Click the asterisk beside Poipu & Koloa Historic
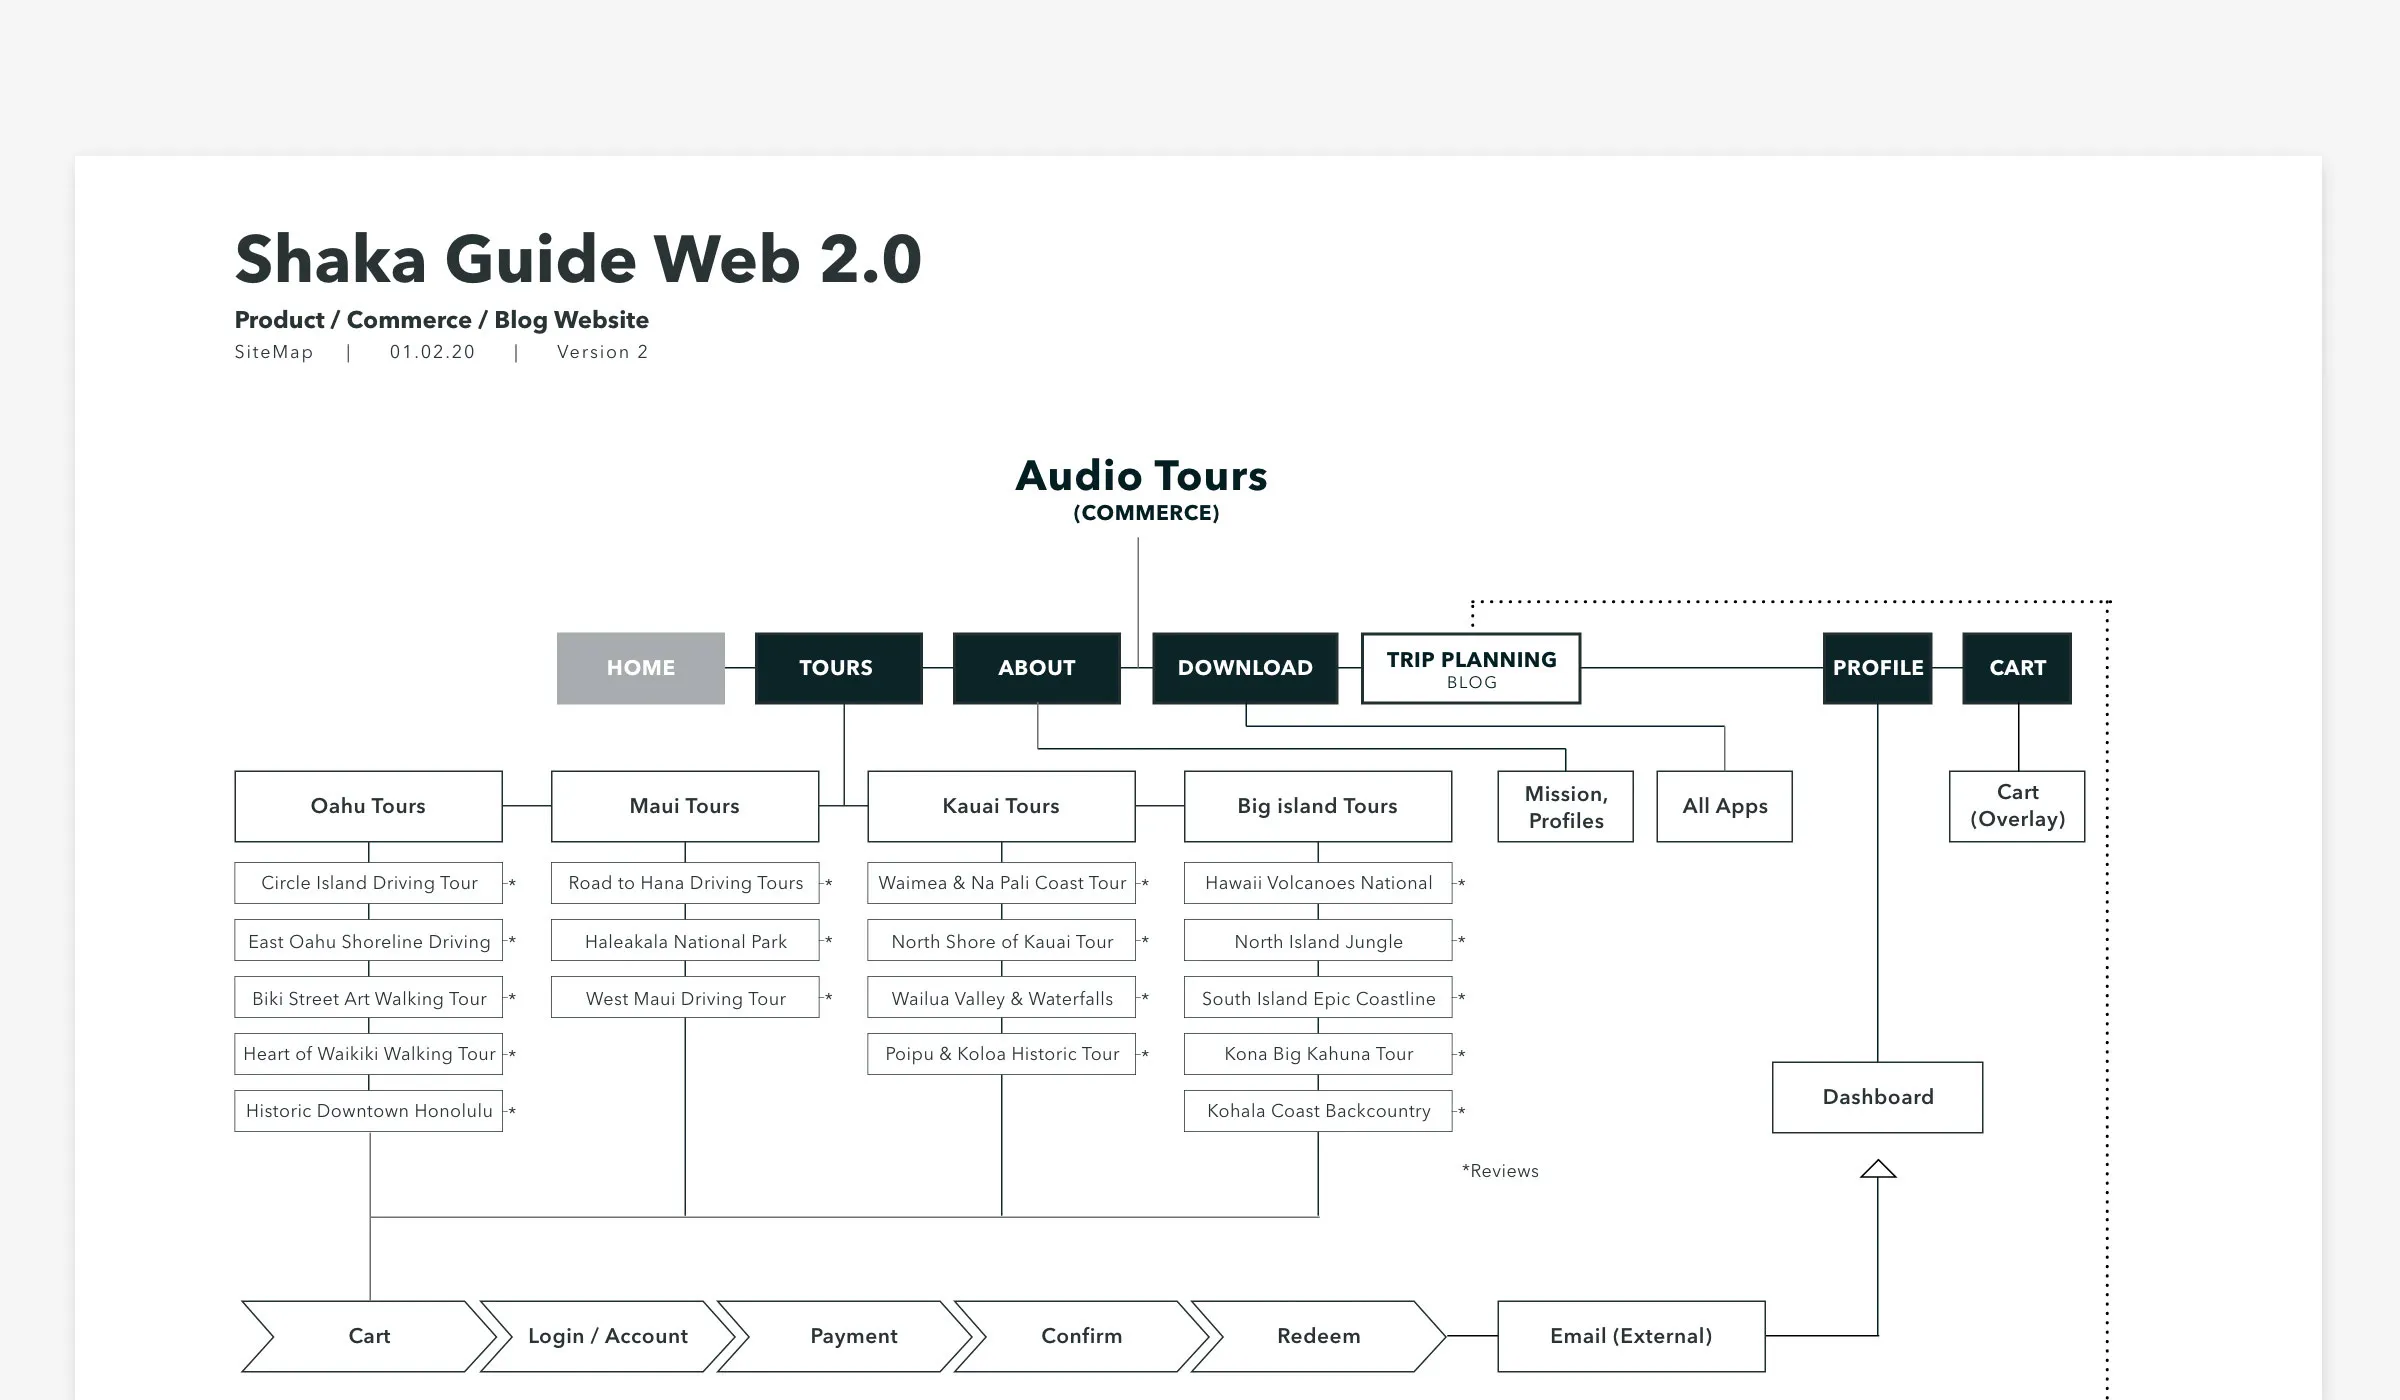Viewport: 2400px width, 1400px height. point(1145,1055)
